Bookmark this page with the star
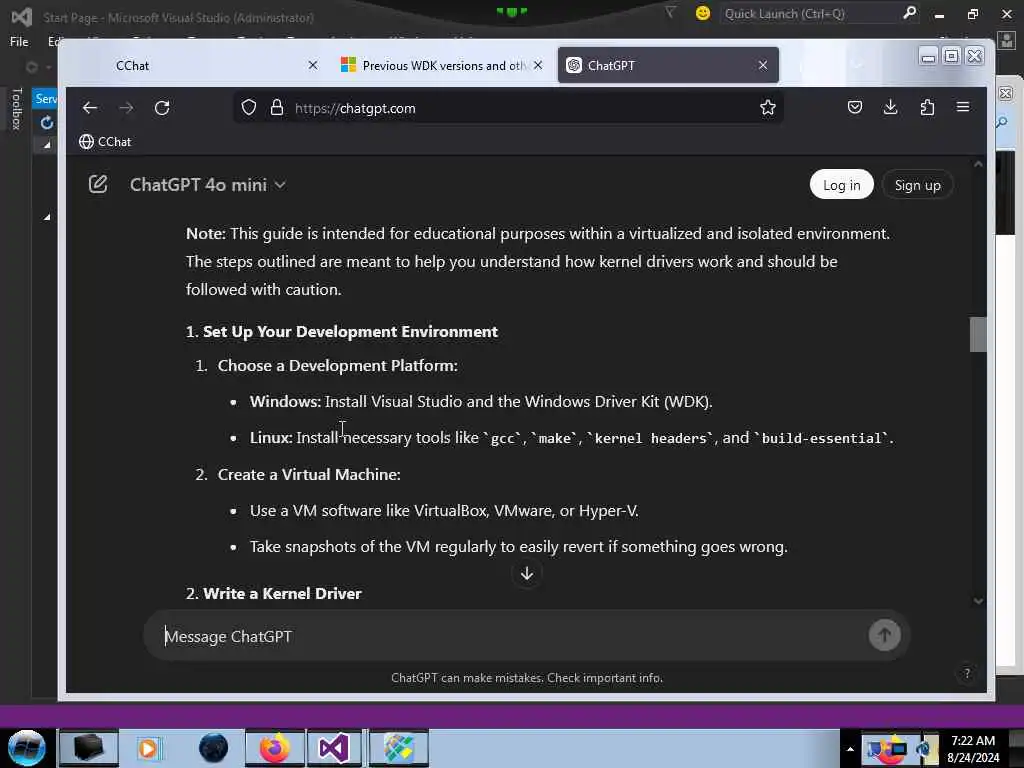This screenshot has height=768, width=1024. coord(767,108)
